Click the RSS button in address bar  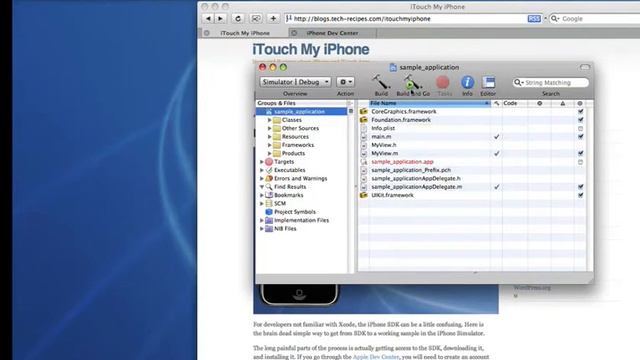pos(534,19)
